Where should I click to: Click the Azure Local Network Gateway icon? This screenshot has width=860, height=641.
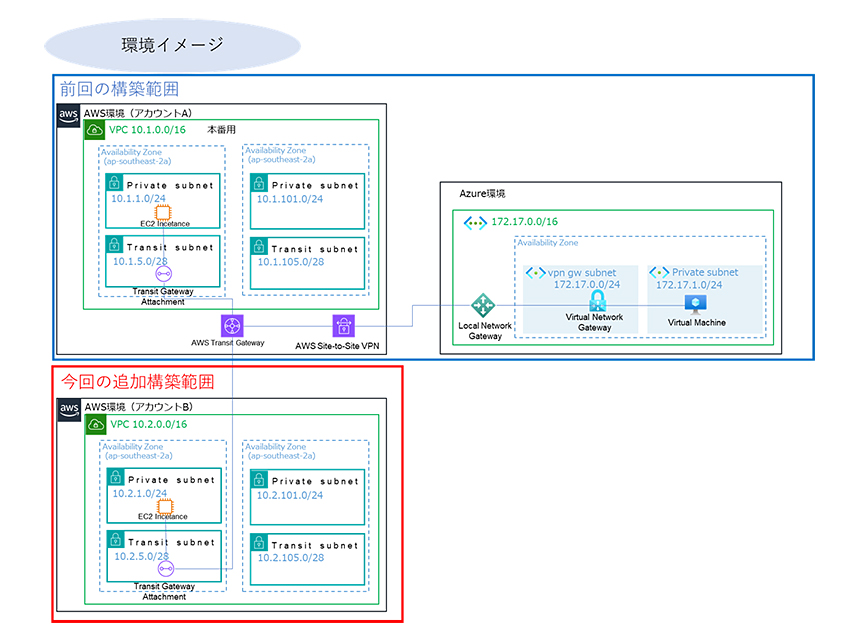coord(483,305)
